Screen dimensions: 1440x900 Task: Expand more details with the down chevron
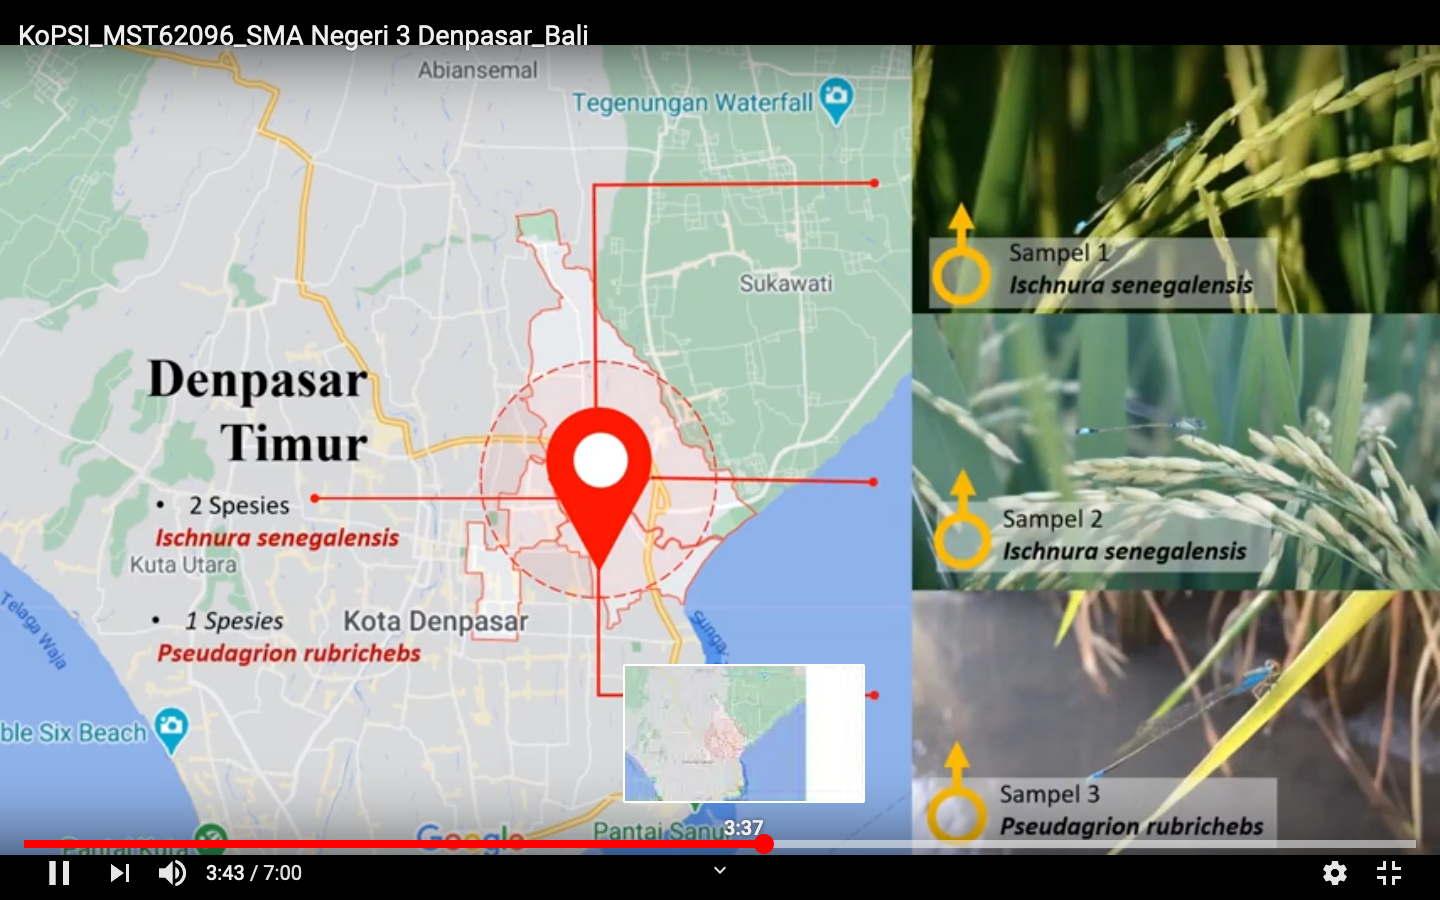[720, 870]
